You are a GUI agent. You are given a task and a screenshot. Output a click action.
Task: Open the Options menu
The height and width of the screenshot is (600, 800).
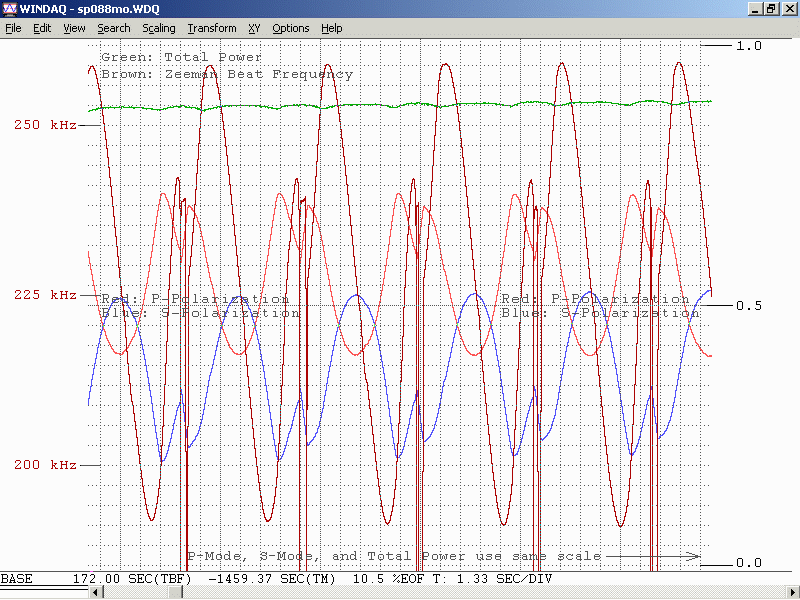tap(291, 28)
